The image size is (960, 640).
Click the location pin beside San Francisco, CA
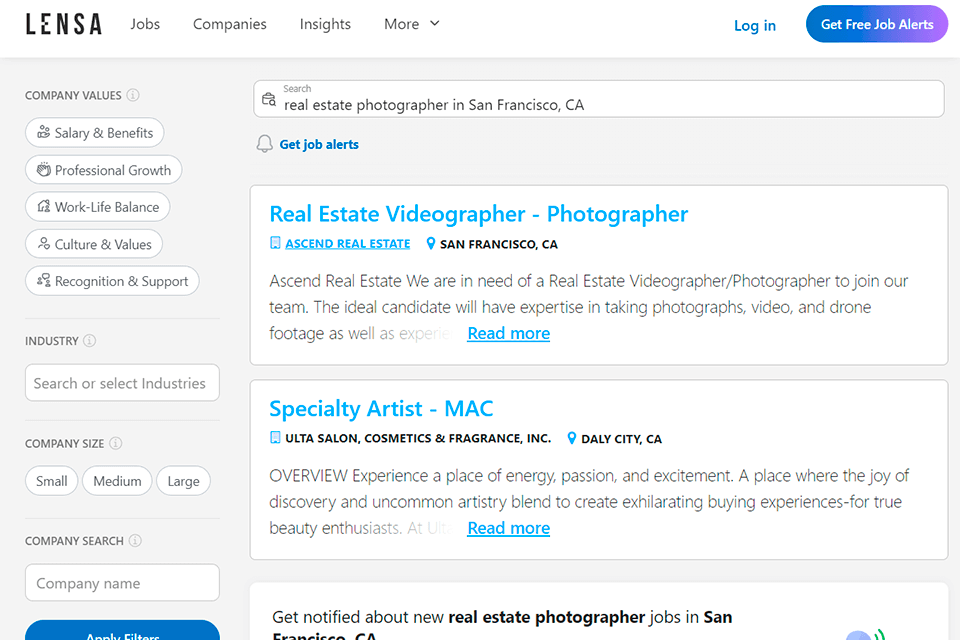coord(431,244)
